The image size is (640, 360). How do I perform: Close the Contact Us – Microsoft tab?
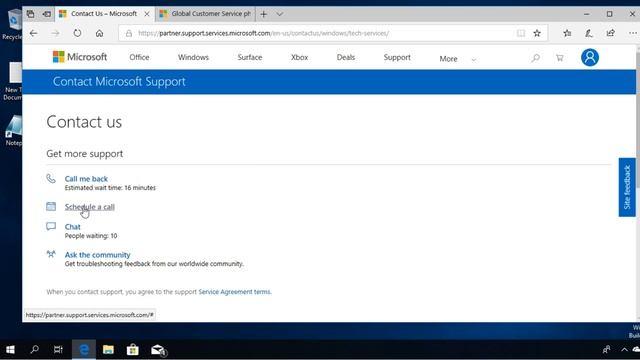(147, 14)
